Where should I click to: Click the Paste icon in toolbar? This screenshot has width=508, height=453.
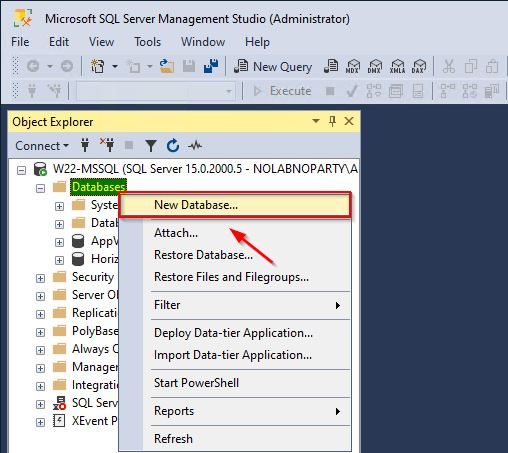pyautogui.click(x=492, y=66)
